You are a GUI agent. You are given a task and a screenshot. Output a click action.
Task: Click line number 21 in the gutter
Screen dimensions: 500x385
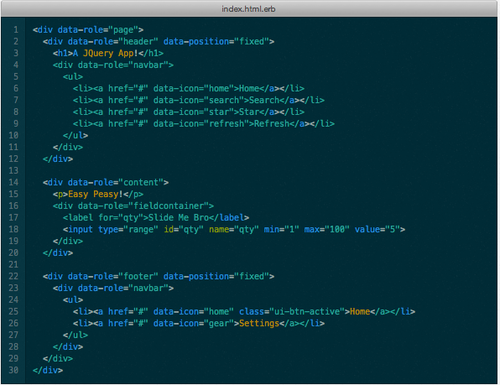pyautogui.click(x=13, y=265)
